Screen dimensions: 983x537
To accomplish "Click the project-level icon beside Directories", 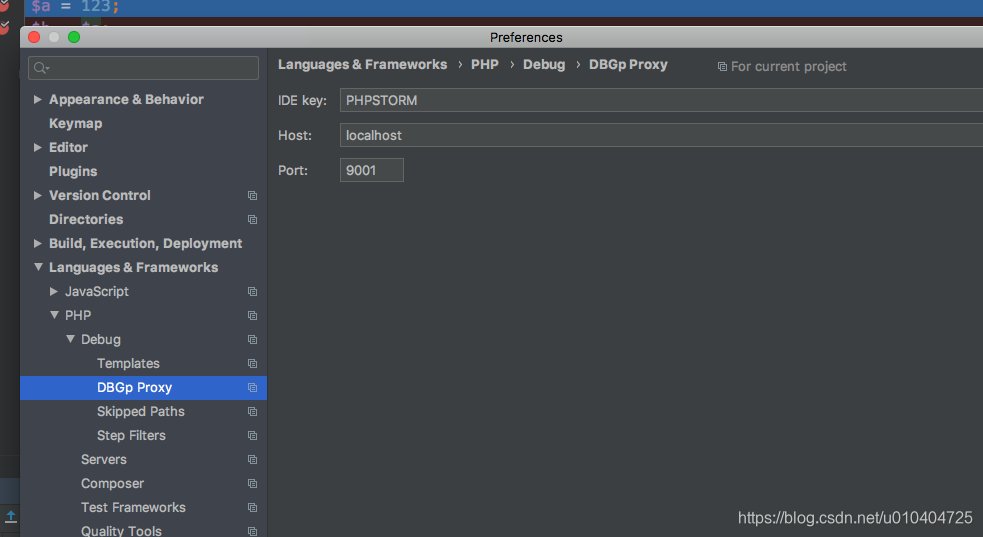I will pos(252,220).
